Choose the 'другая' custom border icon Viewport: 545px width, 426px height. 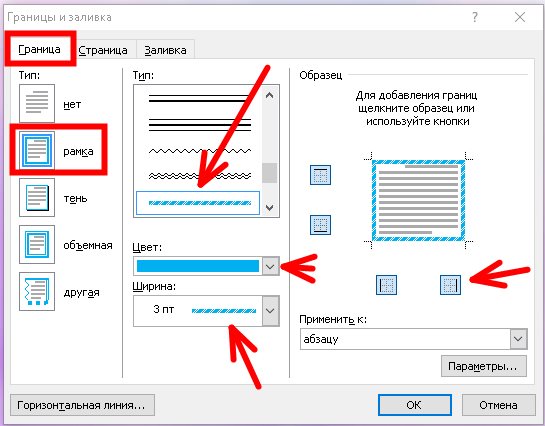tap(37, 291)
